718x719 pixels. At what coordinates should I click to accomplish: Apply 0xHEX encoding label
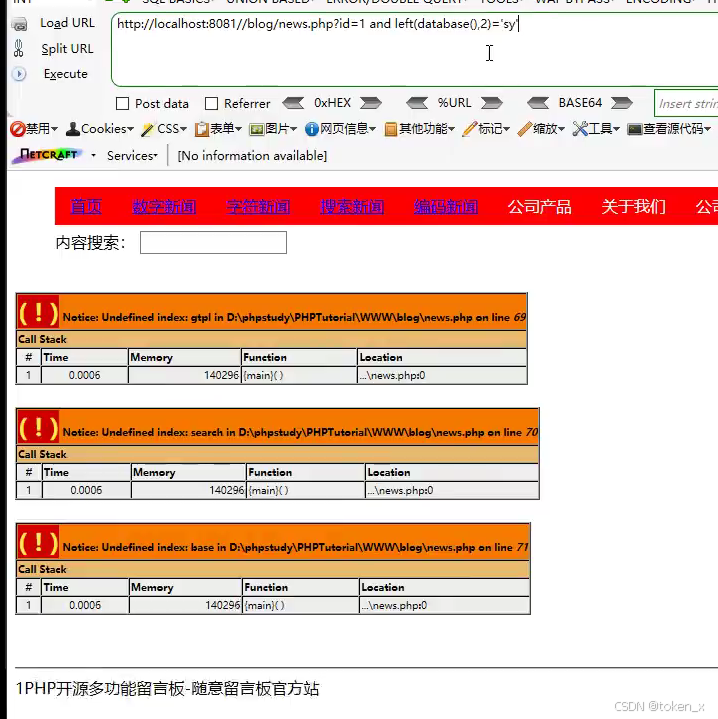[x=332, y=103]
